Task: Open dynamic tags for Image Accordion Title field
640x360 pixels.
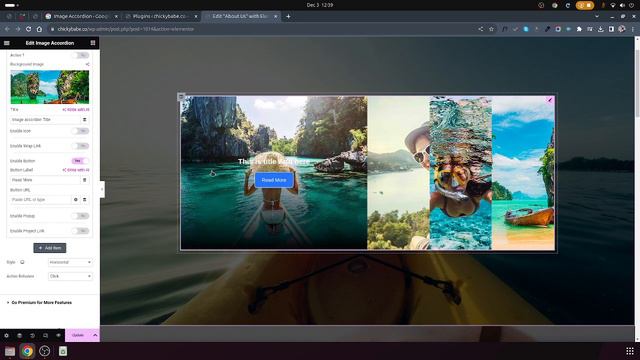Action: (84, 120)
